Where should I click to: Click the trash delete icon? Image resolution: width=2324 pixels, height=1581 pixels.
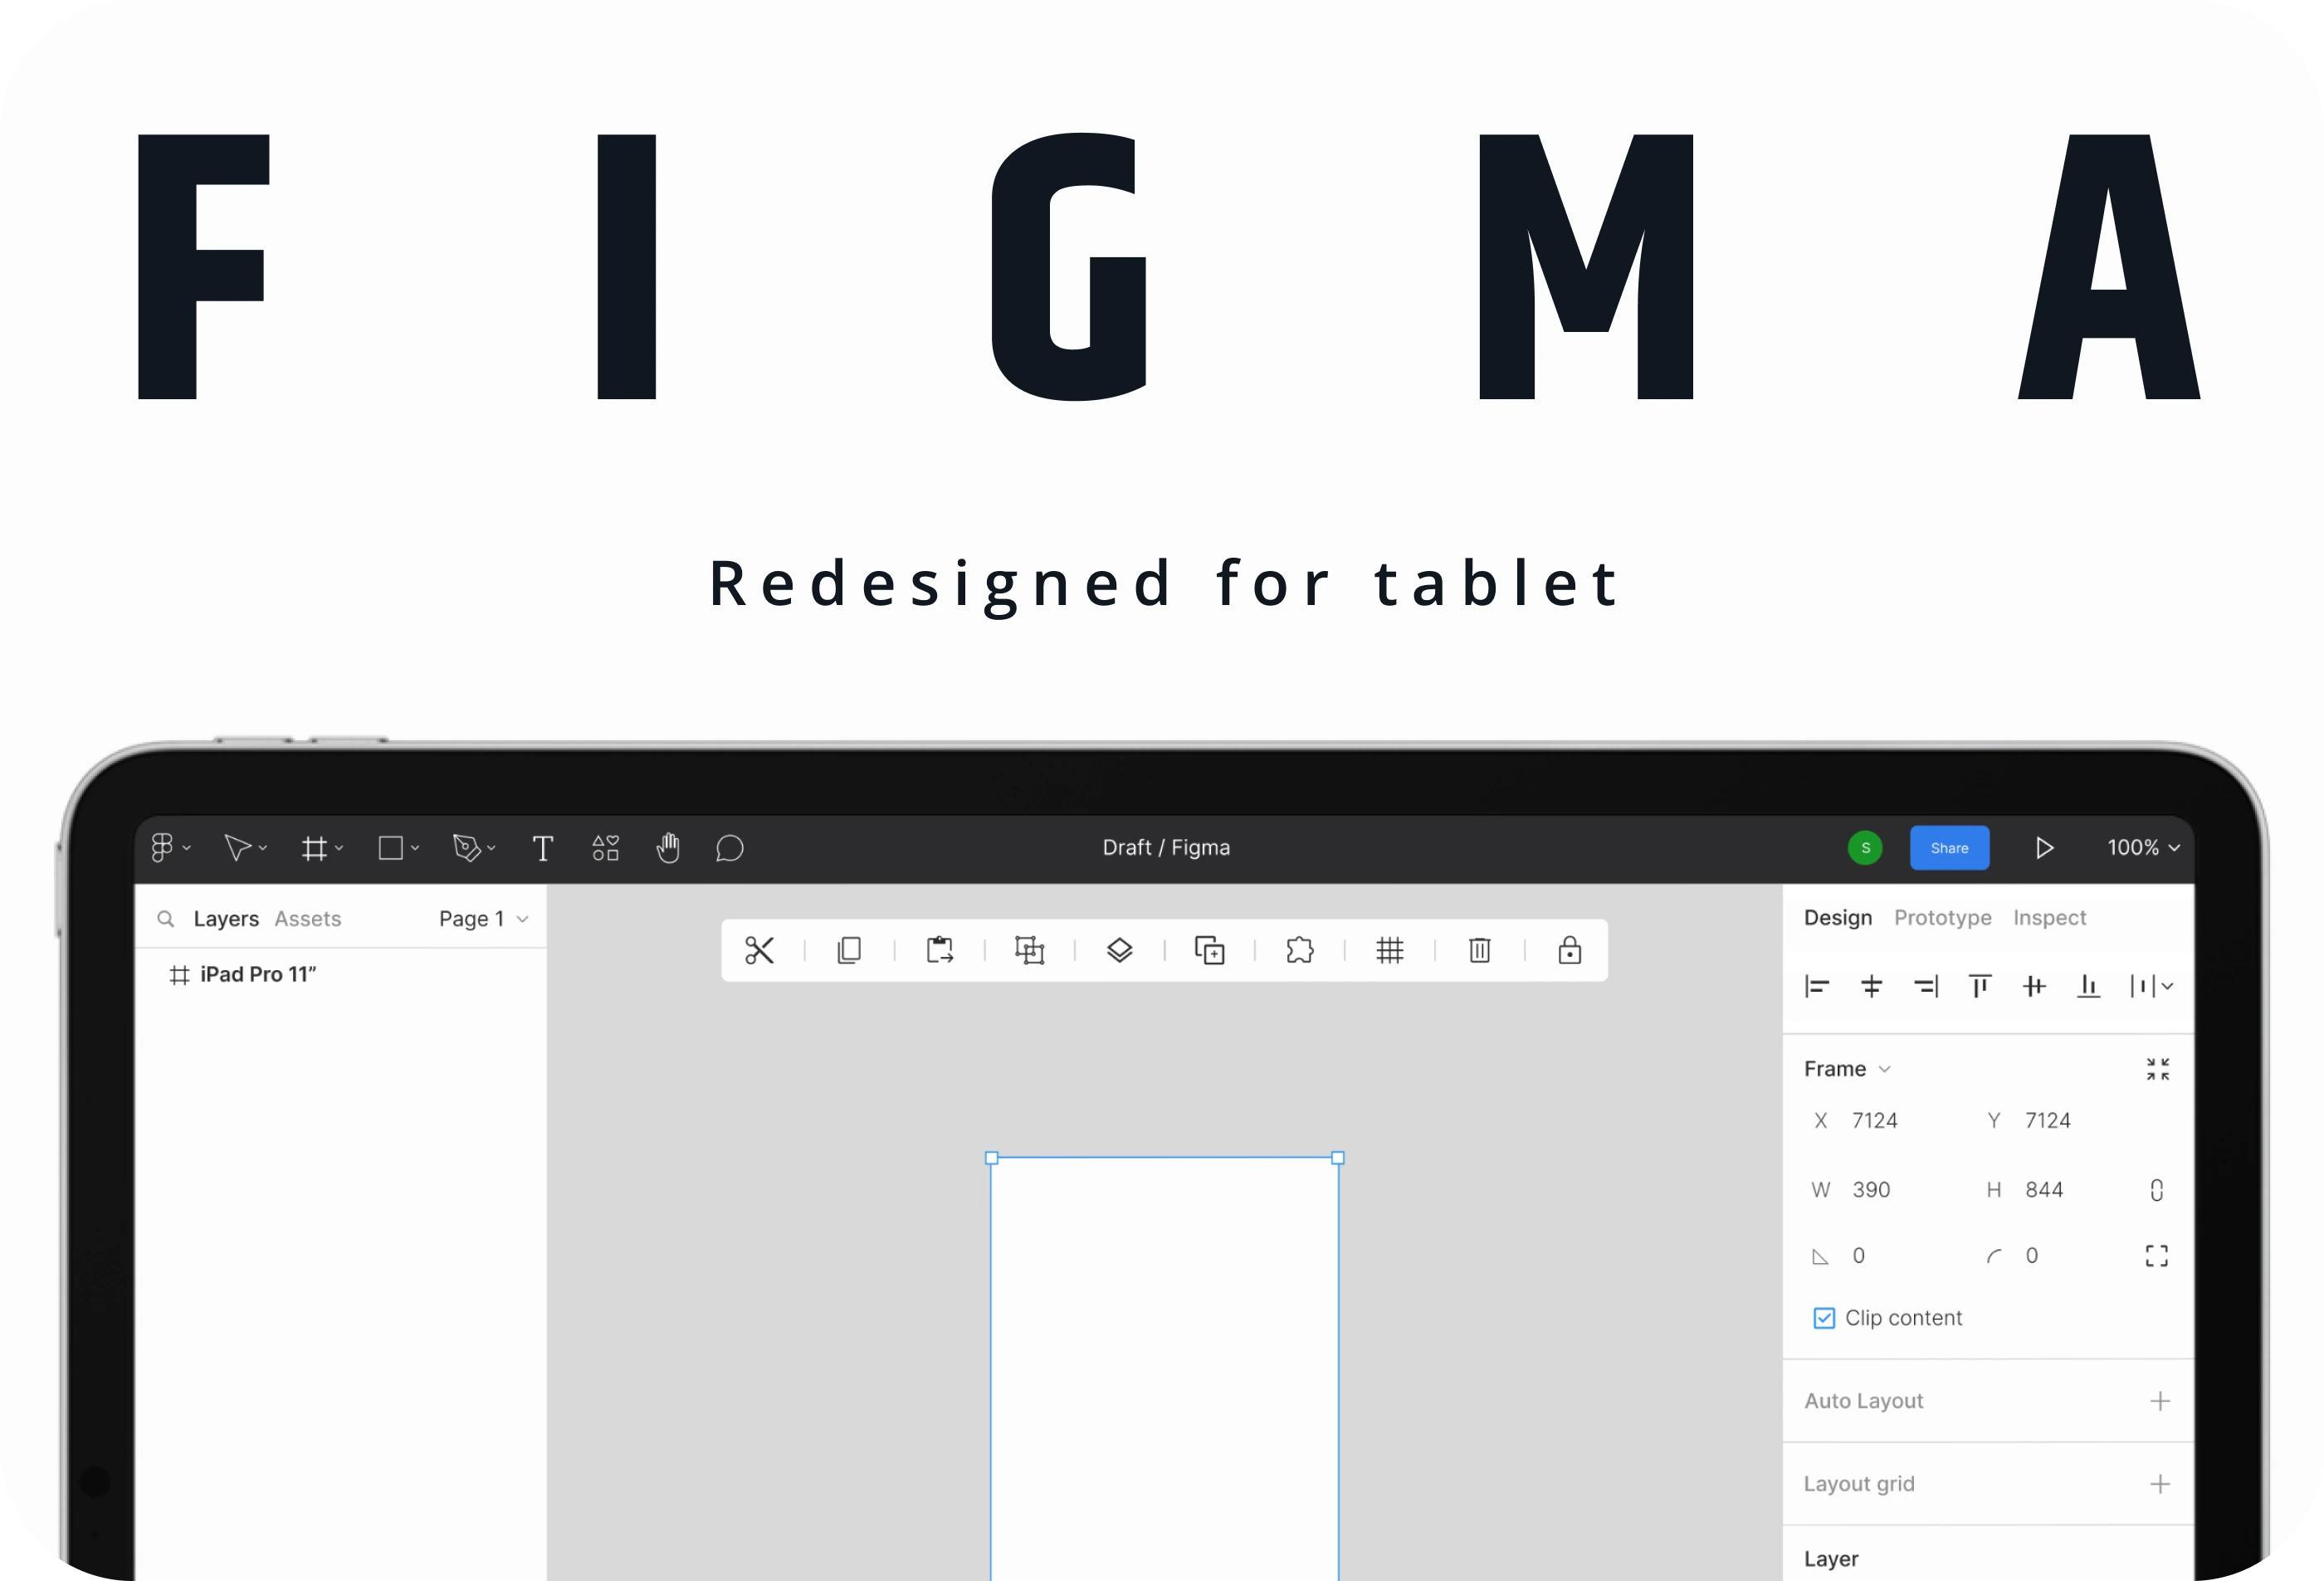1480,950
